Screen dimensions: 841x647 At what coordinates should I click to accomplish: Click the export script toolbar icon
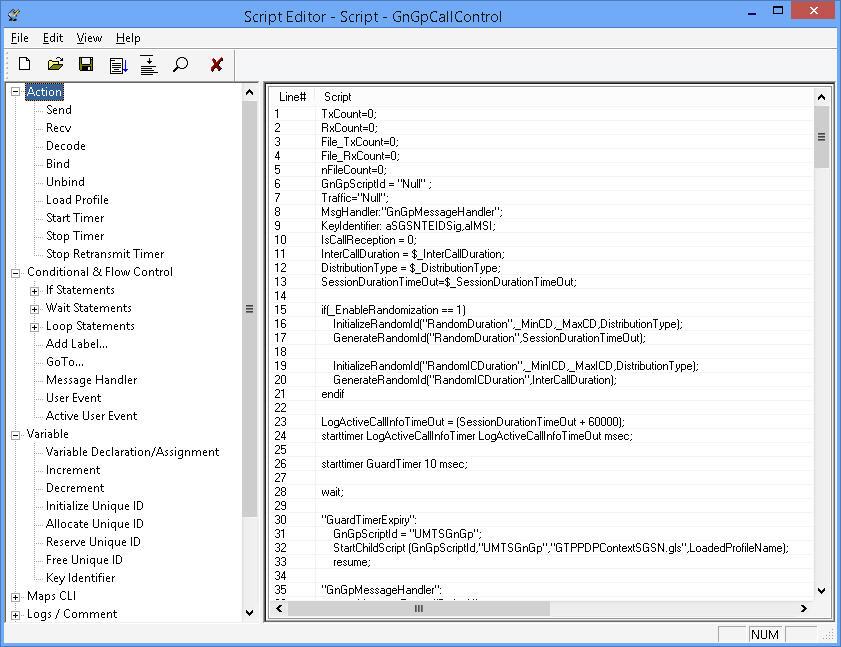[x=117, y=64]
